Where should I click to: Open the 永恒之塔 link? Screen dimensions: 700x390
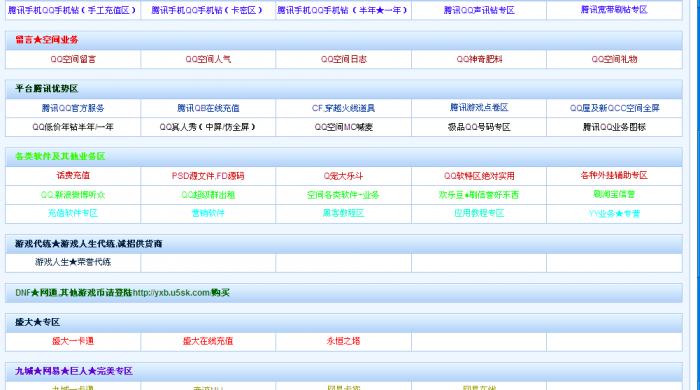pos(343,341)
